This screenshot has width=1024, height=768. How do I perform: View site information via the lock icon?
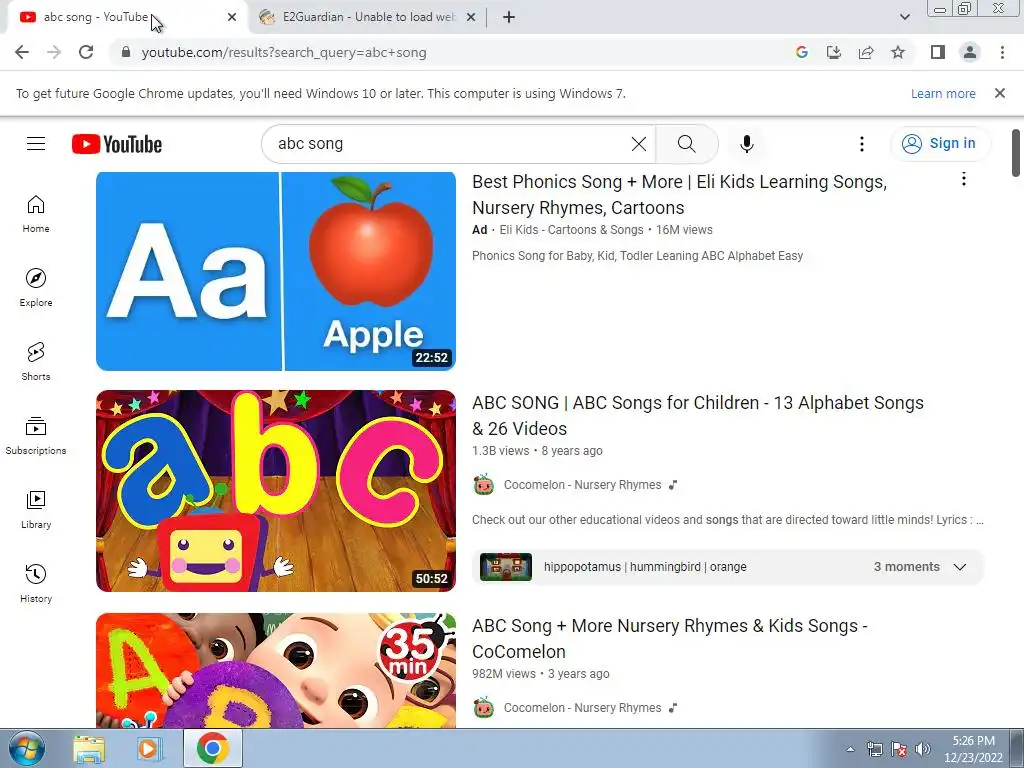[x=126, y=52]
